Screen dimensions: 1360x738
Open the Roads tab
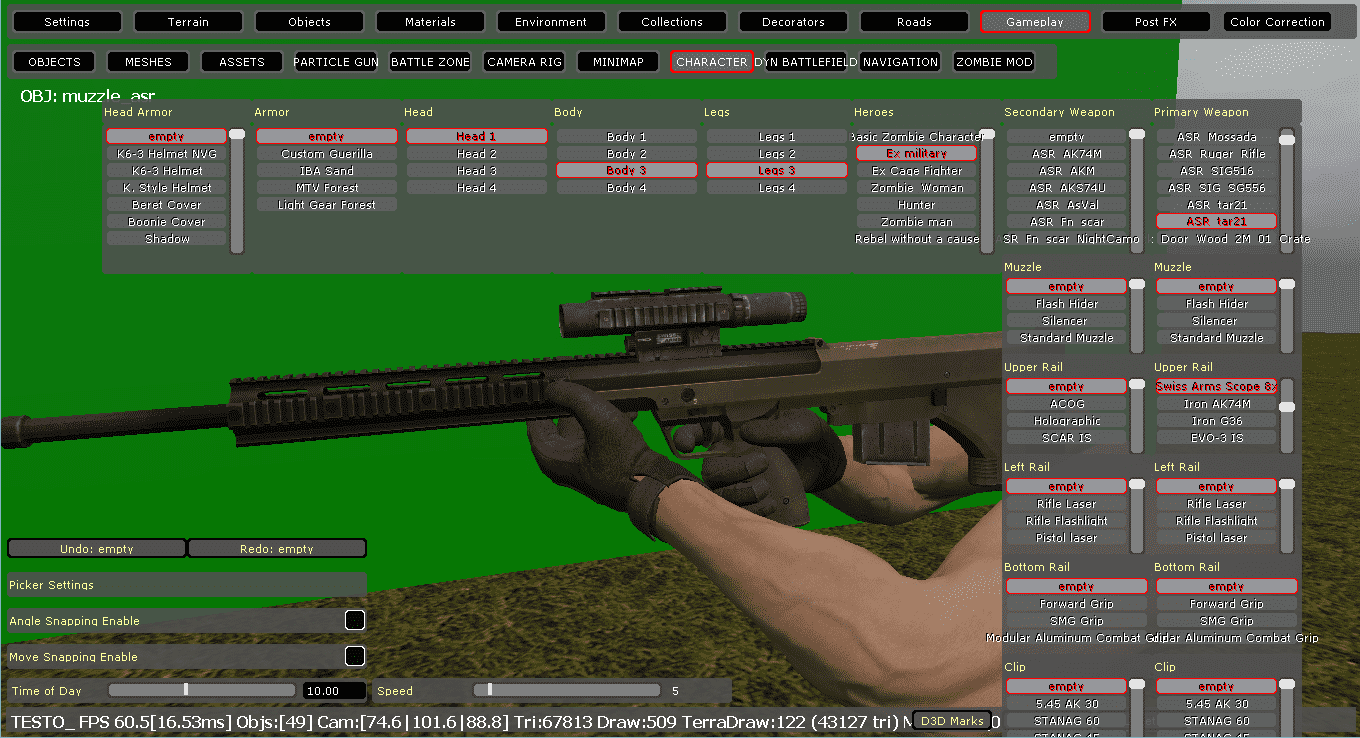[914, 22]
